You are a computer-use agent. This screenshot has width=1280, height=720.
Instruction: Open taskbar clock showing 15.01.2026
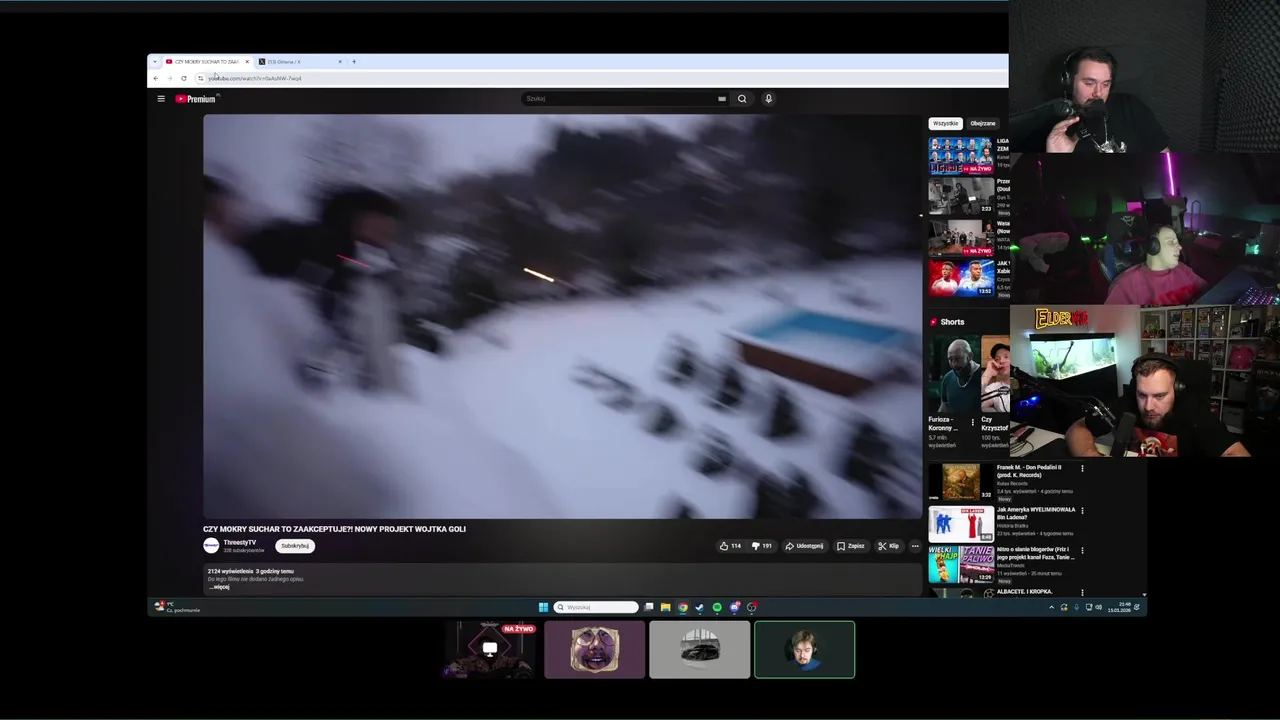[1119, 607]
